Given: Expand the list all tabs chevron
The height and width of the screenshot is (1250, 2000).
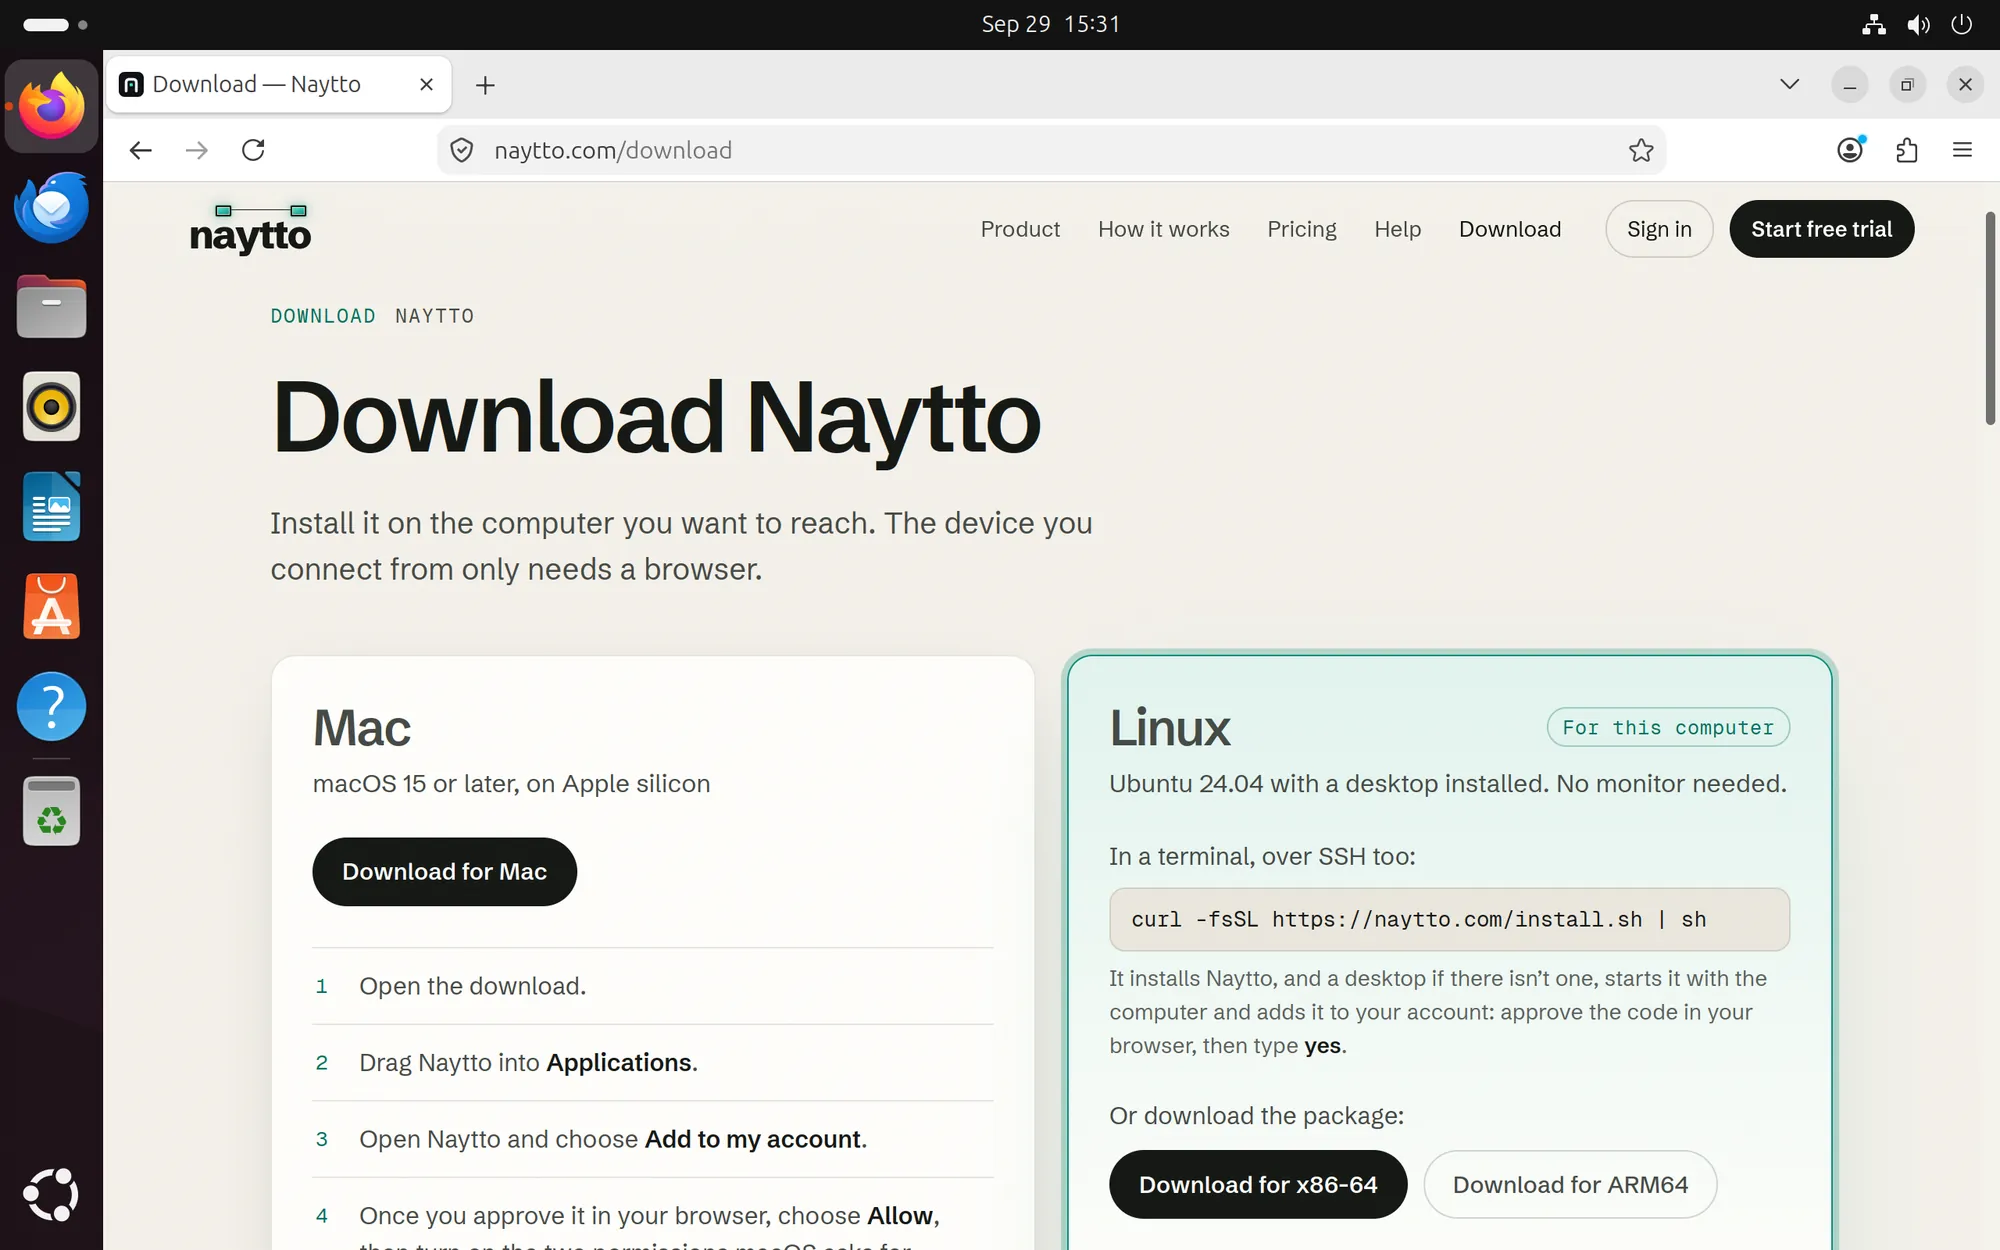Looking at the screenshot, I should coord(1790,85).
